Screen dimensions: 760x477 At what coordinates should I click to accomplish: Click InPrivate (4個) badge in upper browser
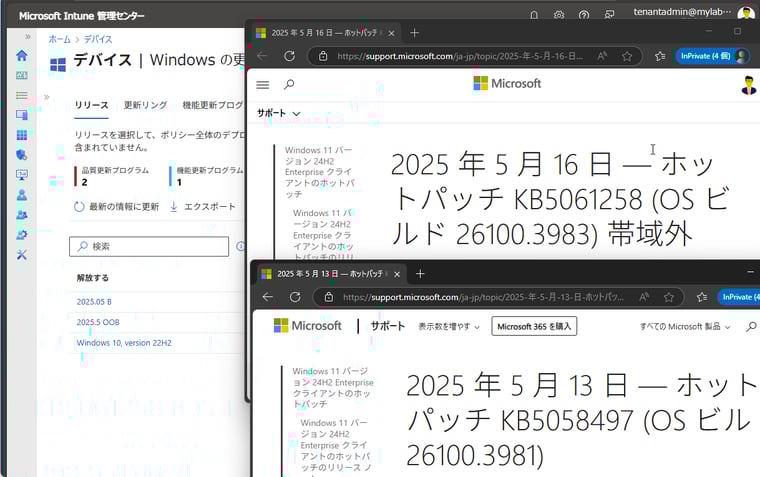(712, 56)
